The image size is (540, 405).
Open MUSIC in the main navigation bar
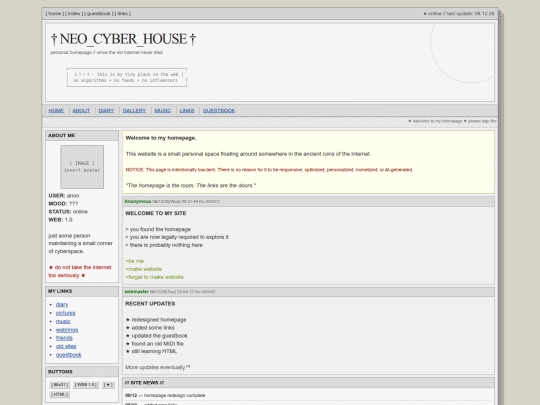point(163,111)
